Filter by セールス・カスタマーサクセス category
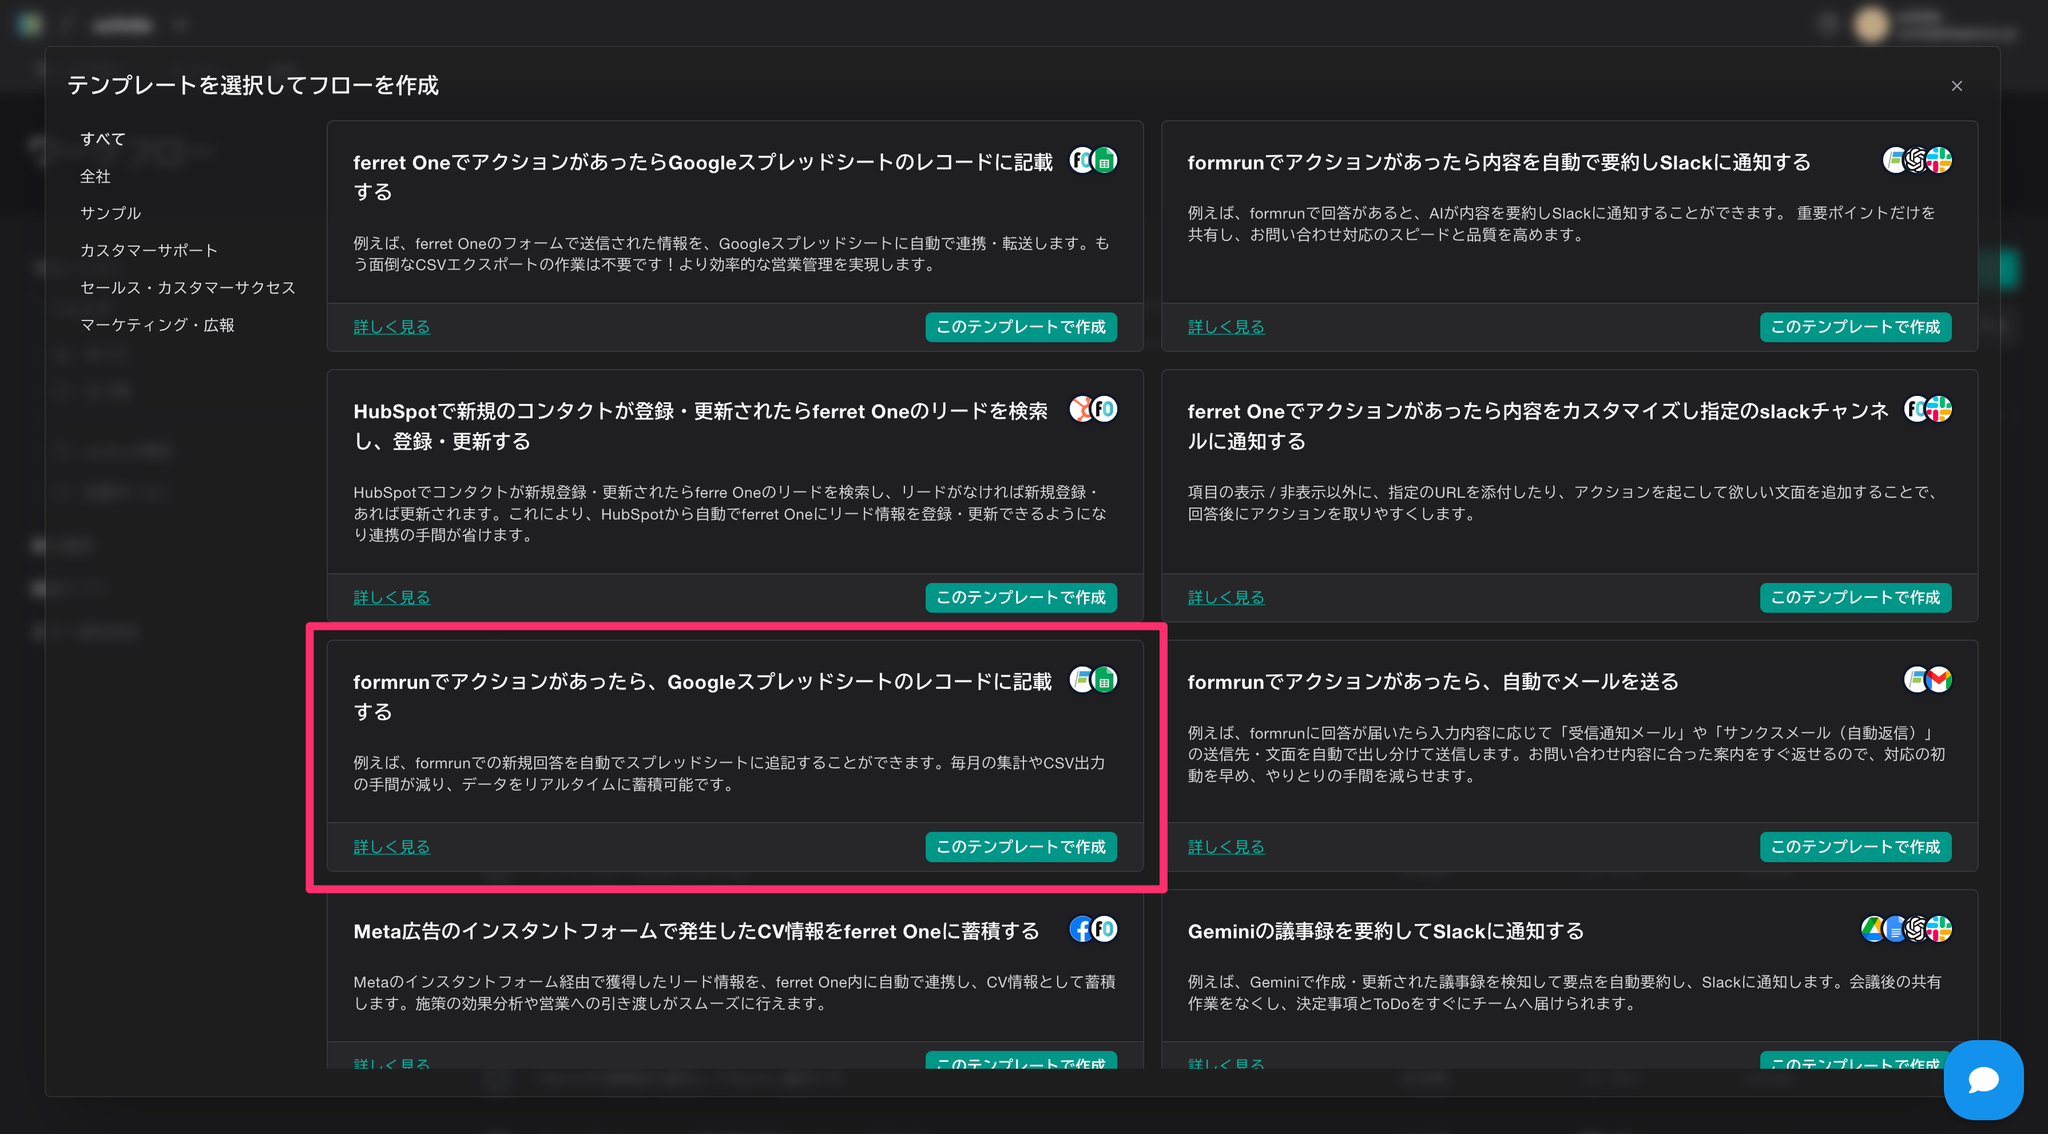 click(188, 287)
